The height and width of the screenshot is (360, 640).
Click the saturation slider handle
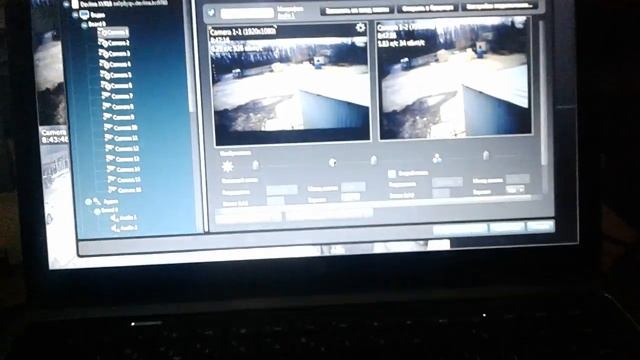tap(486, 156)
